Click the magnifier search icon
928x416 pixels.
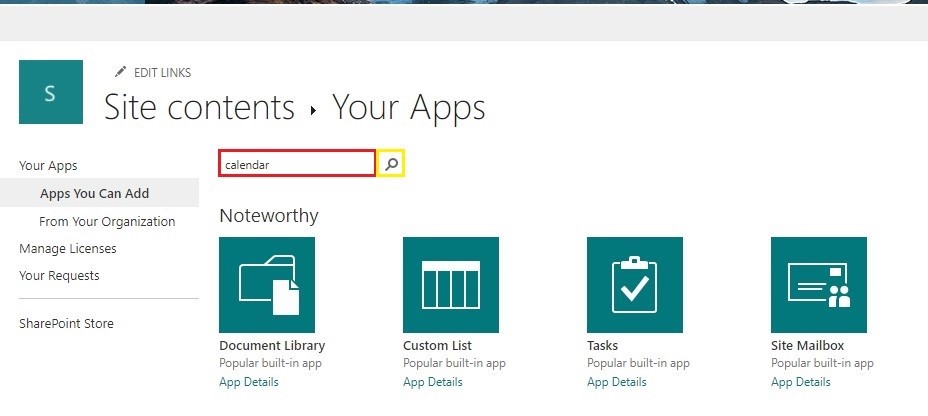391,165
